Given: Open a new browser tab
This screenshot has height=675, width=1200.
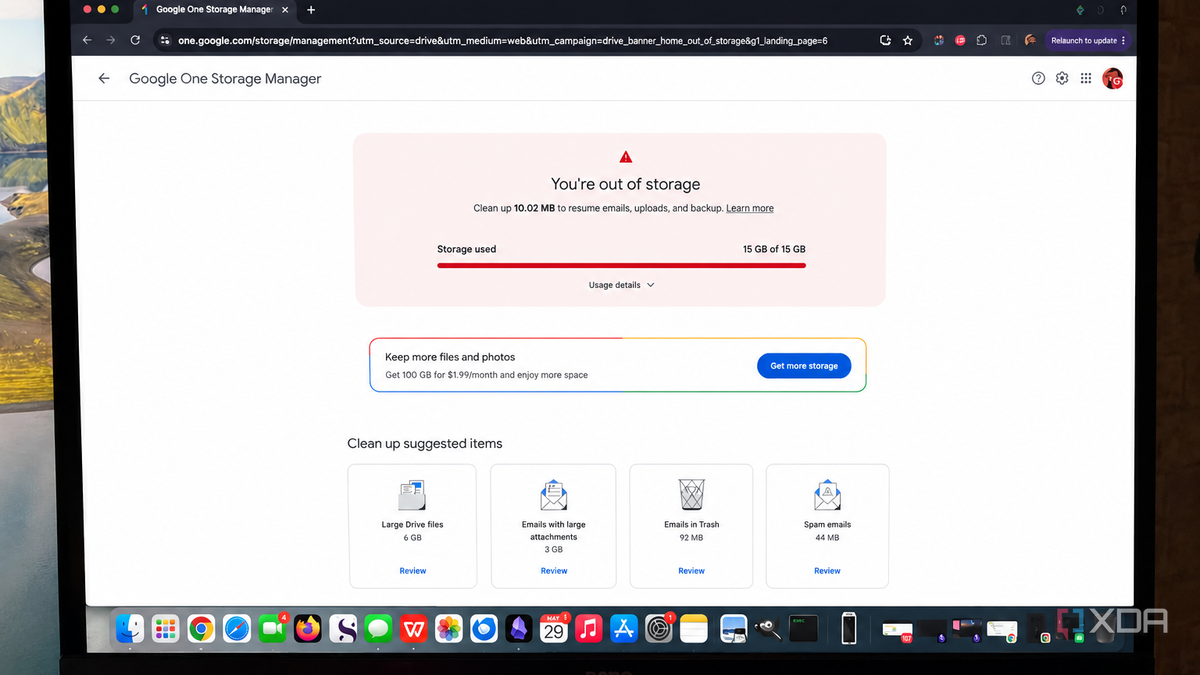Looking at the screenshot, I should pos(311,10).
